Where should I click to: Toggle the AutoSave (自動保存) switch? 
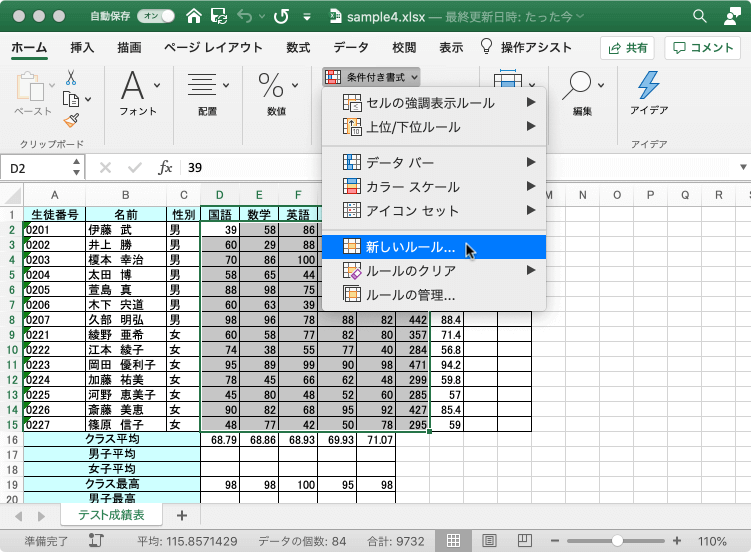[158, 16]
